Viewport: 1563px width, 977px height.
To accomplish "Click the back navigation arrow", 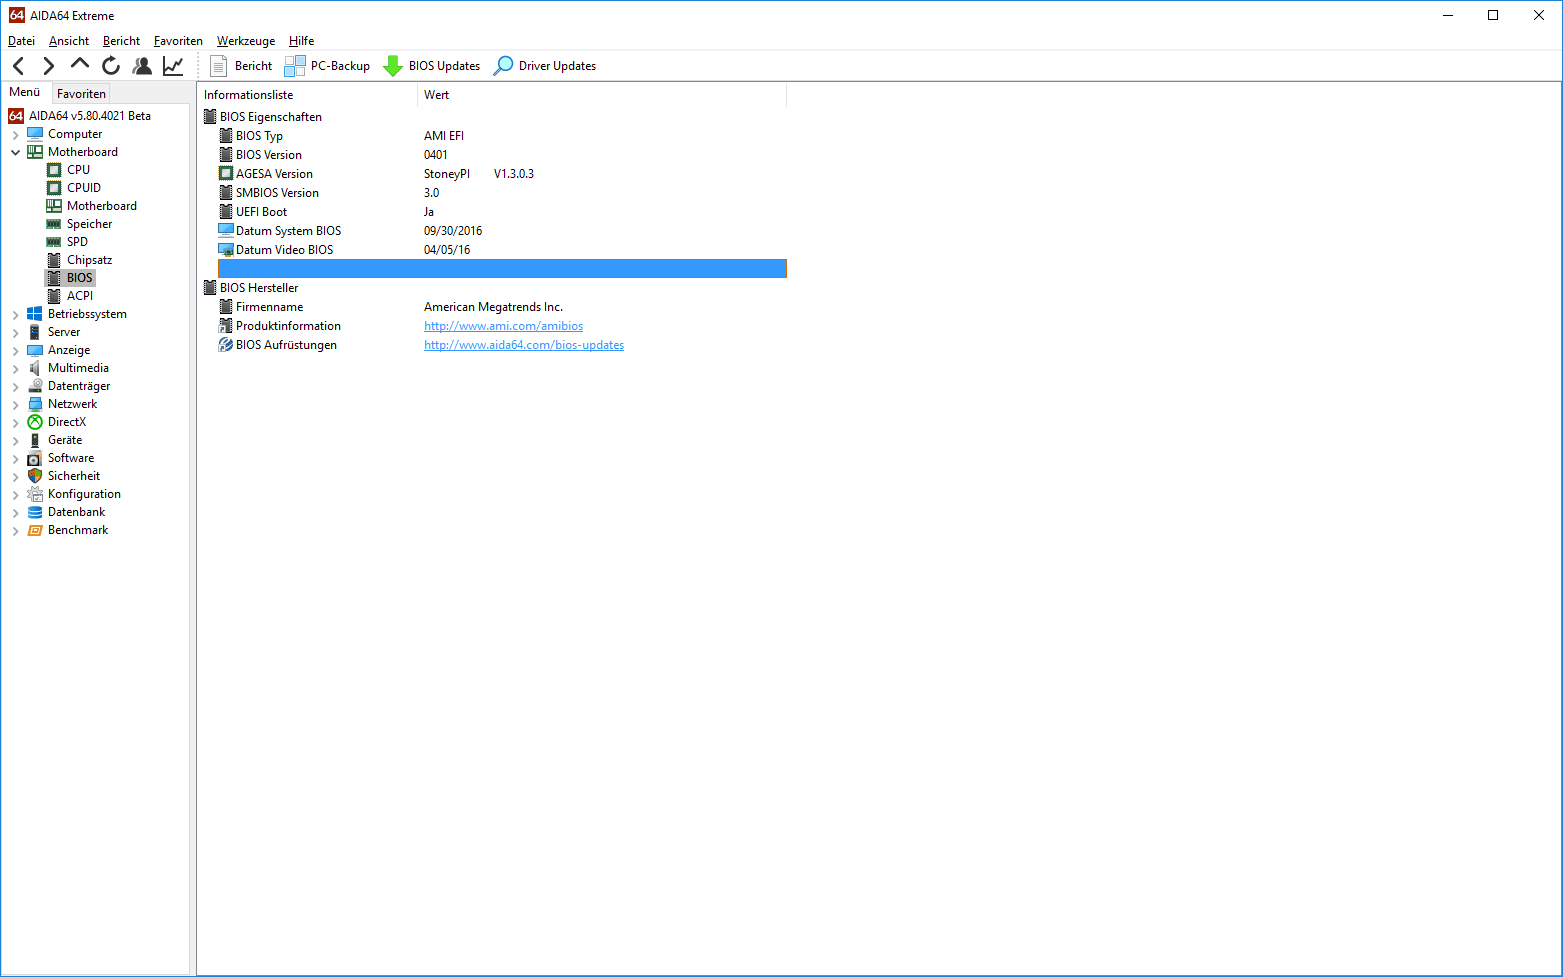I will tap(19, 66).
